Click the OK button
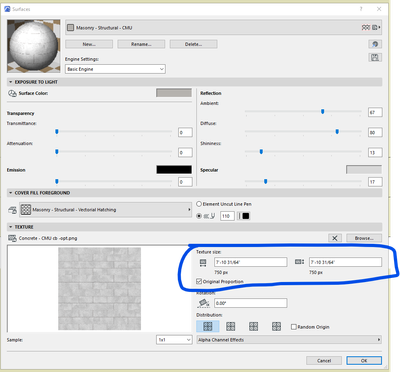The height and width of the screenshot is (372, 400). click(364, 361)
